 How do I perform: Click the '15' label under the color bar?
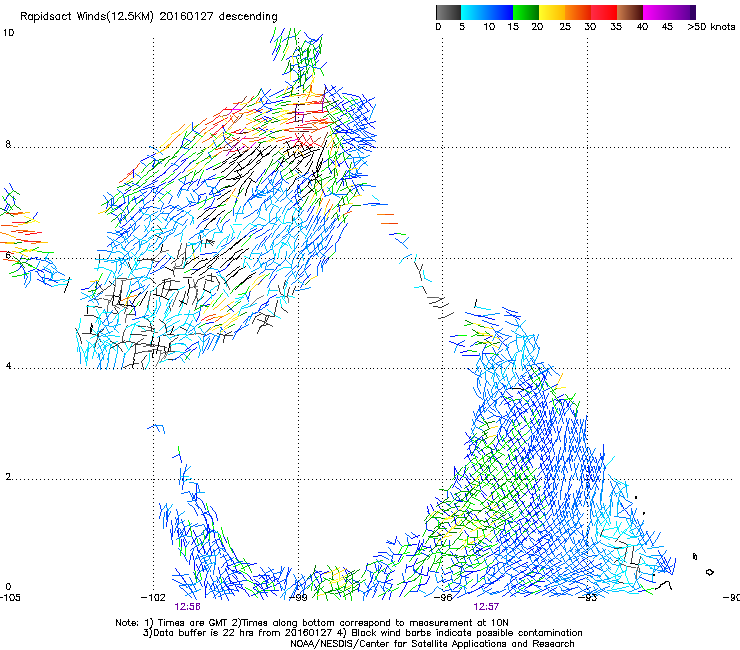click(513, 27)
